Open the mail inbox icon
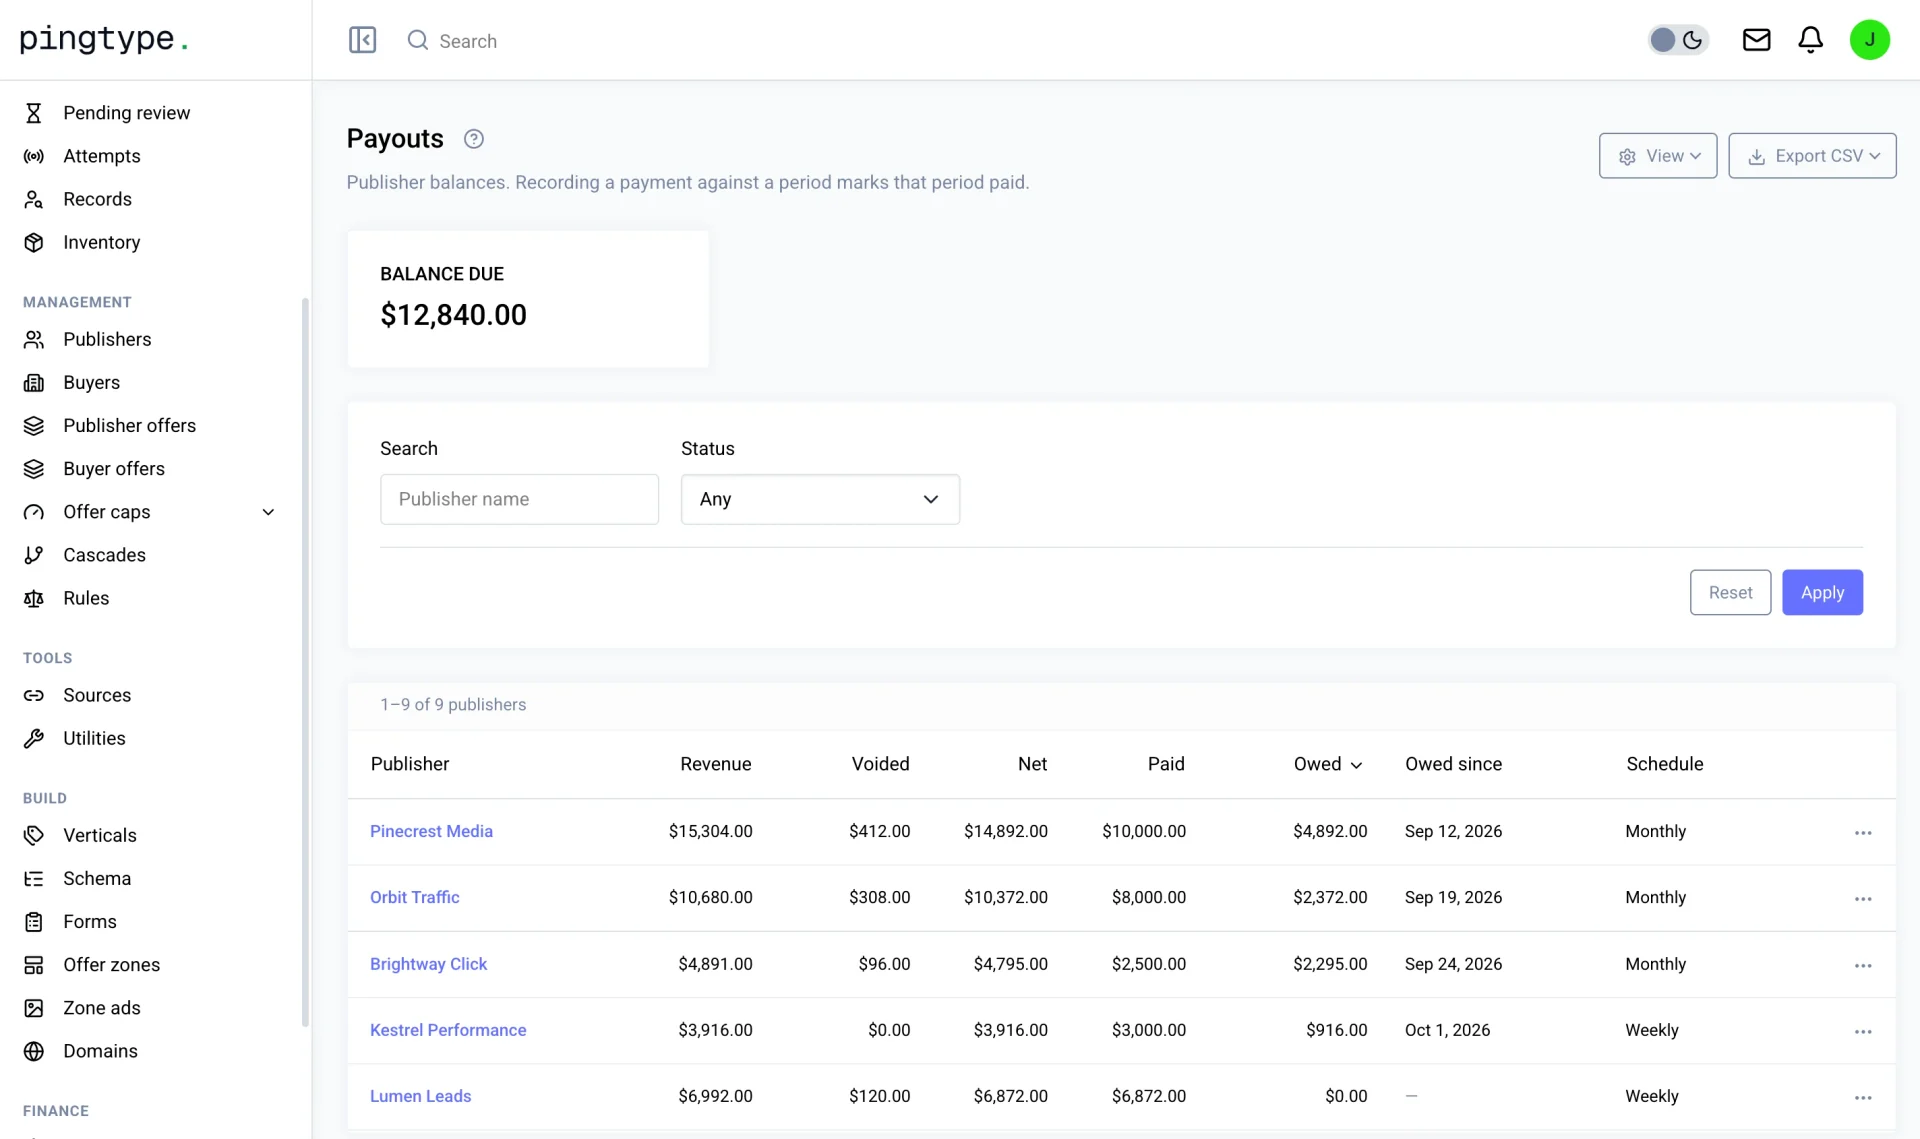 [x=1756, y=40]
